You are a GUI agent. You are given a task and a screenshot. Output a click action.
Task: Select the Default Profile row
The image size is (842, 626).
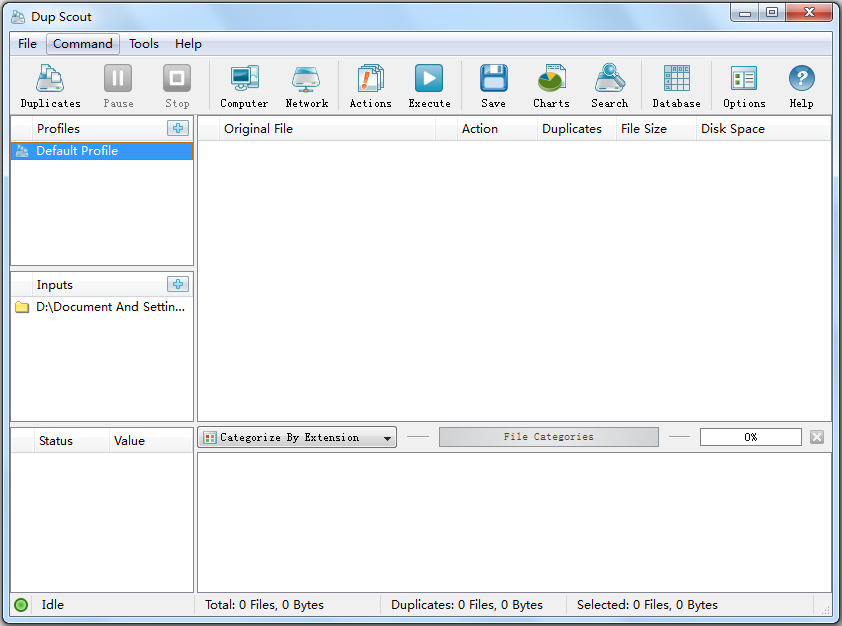tap(102, 151)
